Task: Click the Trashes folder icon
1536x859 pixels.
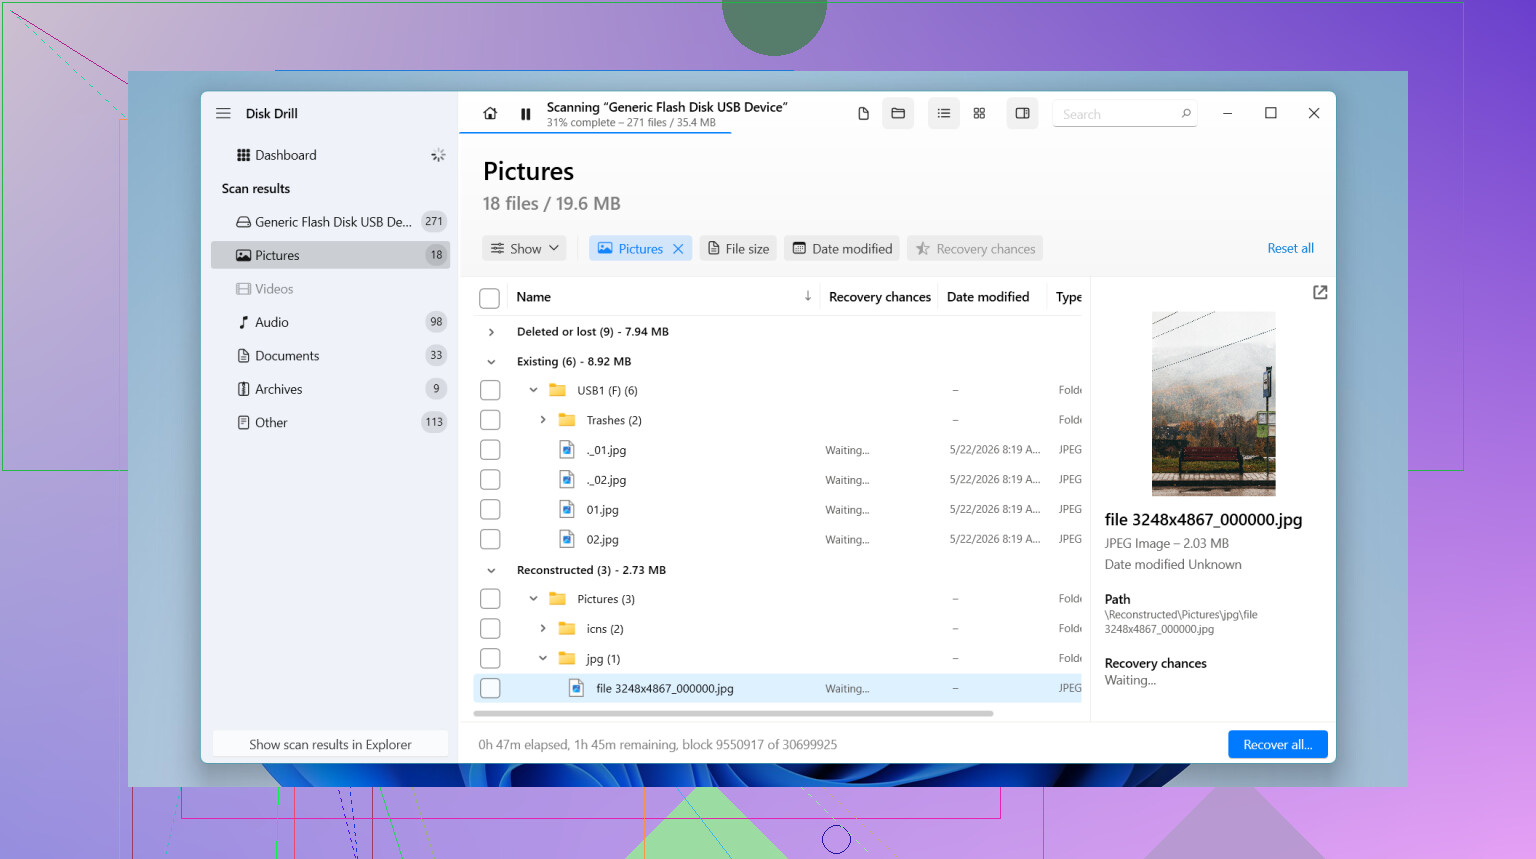Action: pos(567,420)
